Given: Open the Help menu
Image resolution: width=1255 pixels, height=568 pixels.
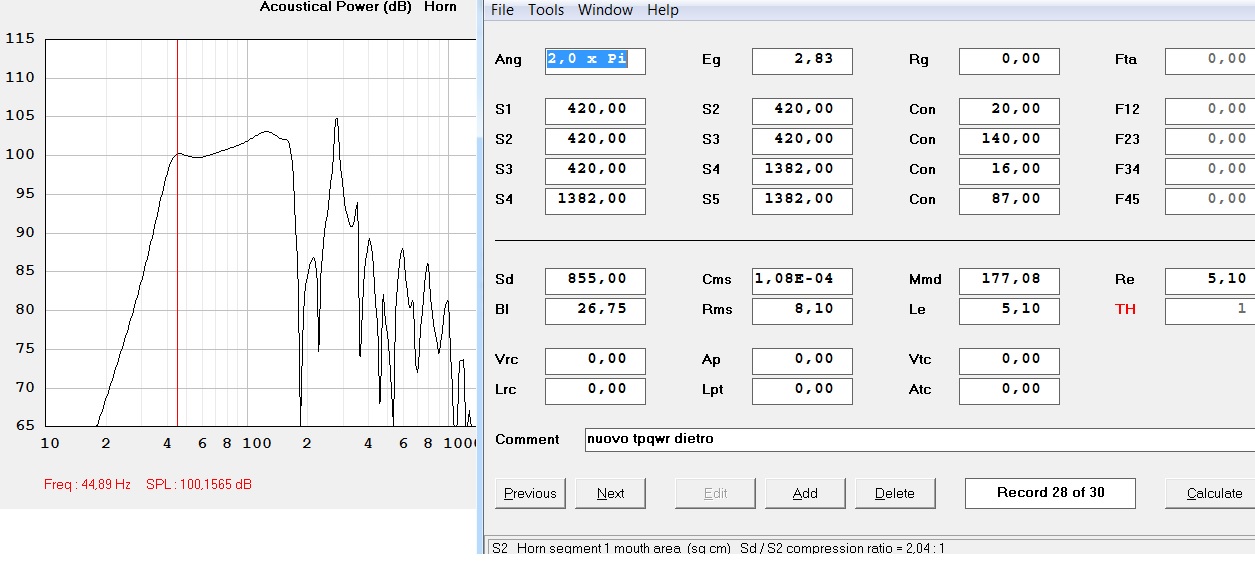Looking at the screenshot, I should [663, 10].
